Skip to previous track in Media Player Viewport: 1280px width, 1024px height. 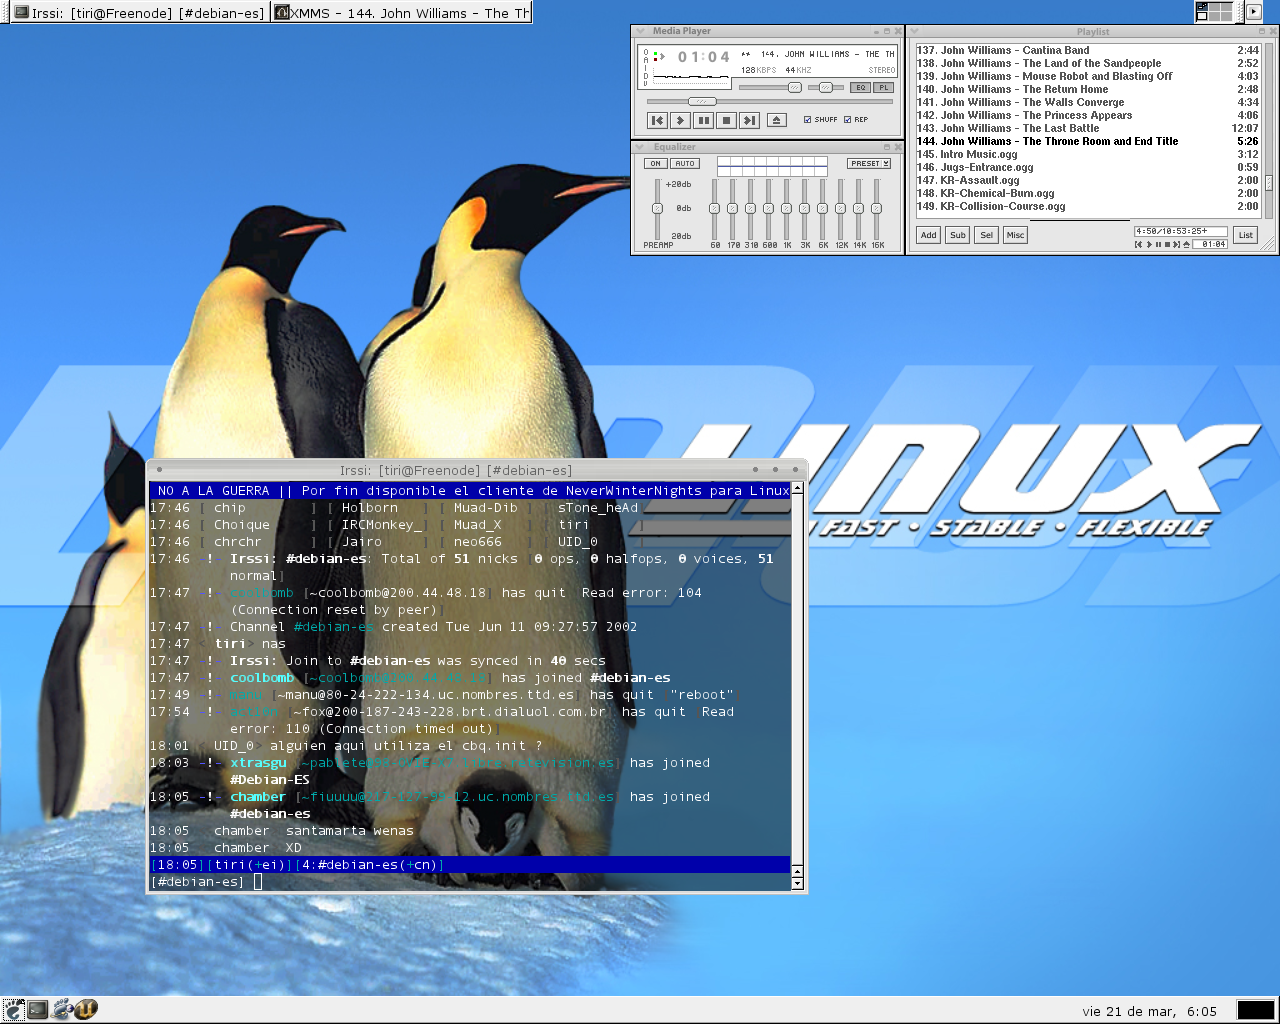(x=657, y=120)
